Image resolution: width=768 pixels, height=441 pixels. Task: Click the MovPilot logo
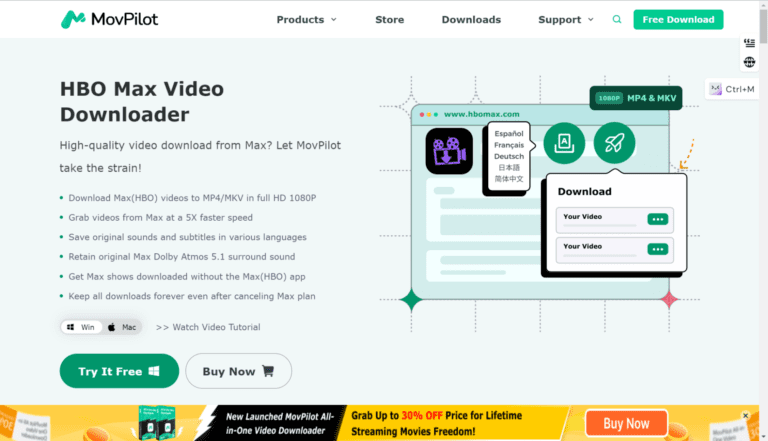(109, 20)
